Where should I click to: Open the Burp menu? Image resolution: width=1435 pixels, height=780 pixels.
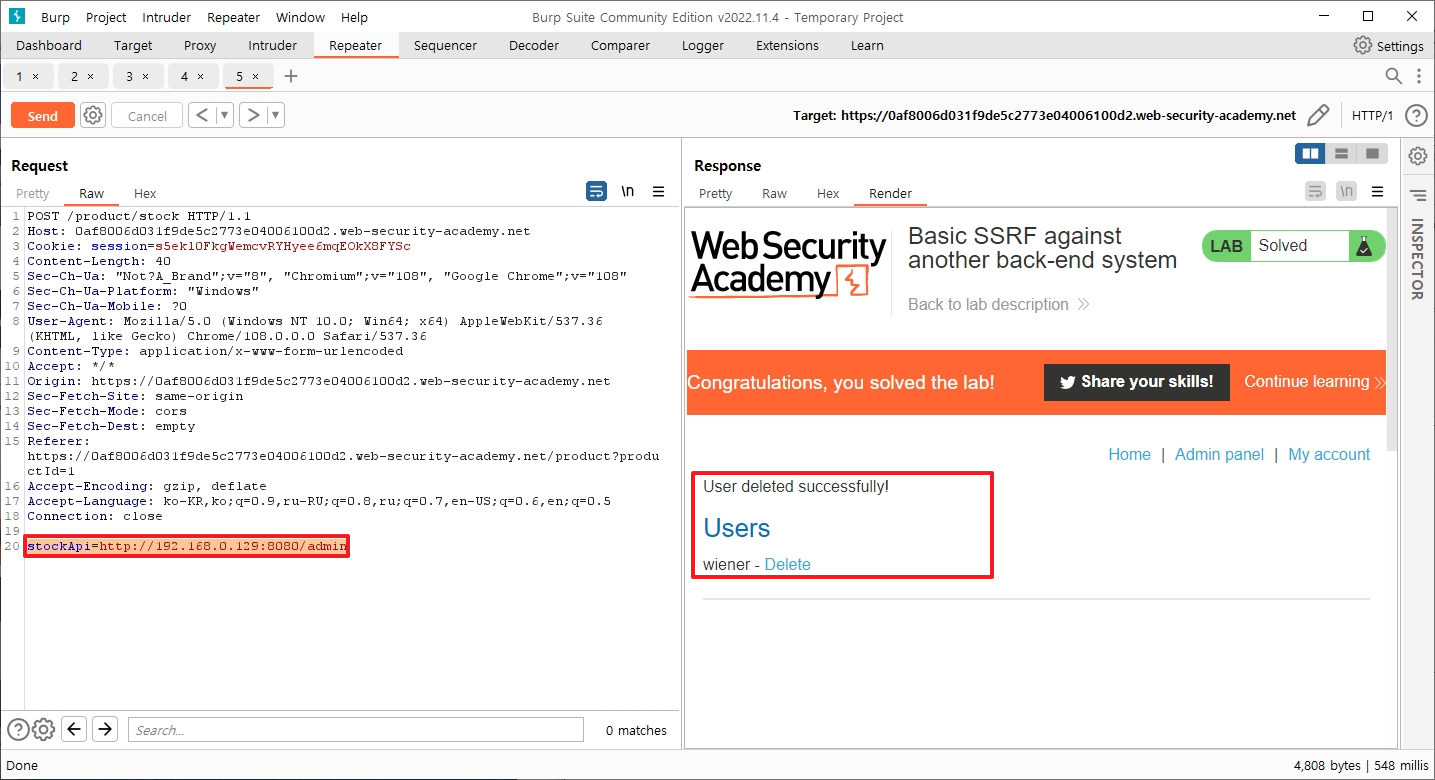[55, 17]
